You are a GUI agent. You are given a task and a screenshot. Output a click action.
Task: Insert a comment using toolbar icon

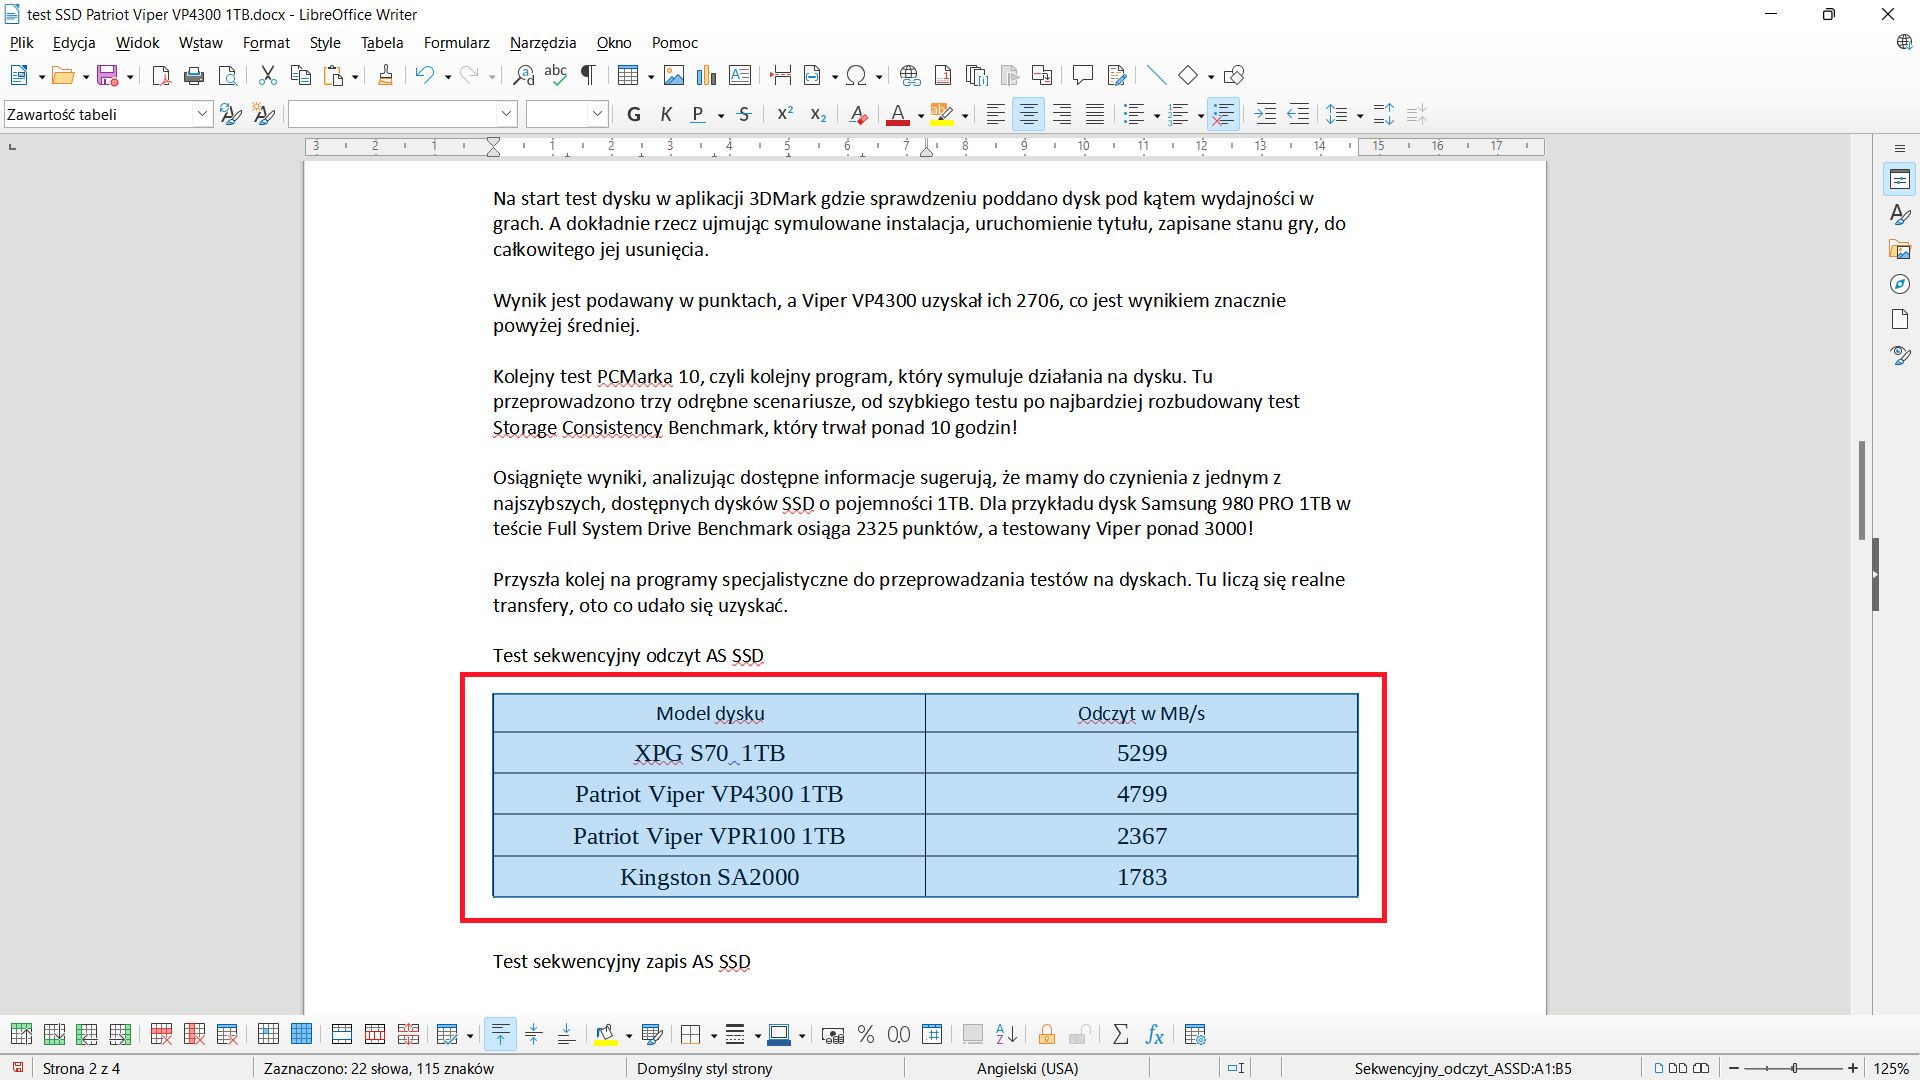pos(1082,75)
